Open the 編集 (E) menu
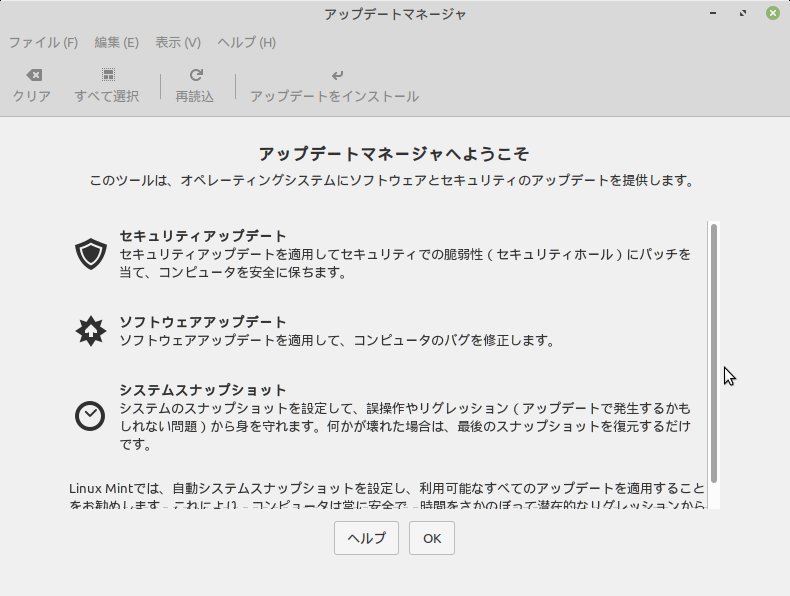The width and height of the screenshot is (790, 596). (x=116, y=42)
